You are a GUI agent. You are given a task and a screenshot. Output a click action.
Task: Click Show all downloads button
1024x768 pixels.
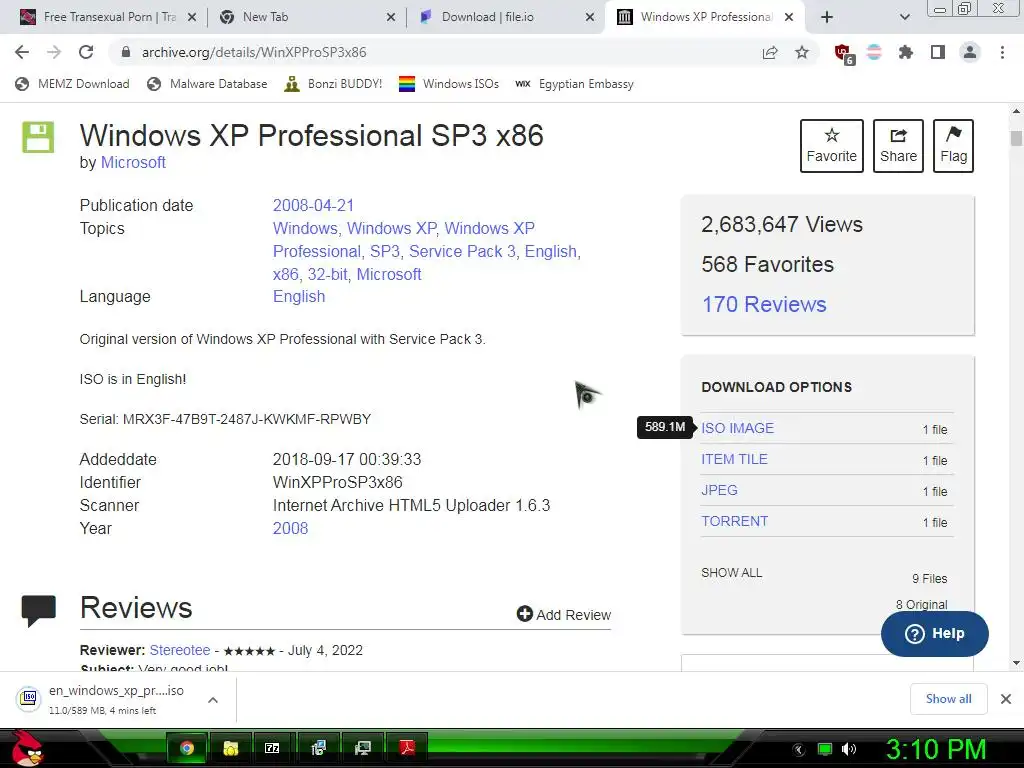pyautogui.click(x=948, y=699)
